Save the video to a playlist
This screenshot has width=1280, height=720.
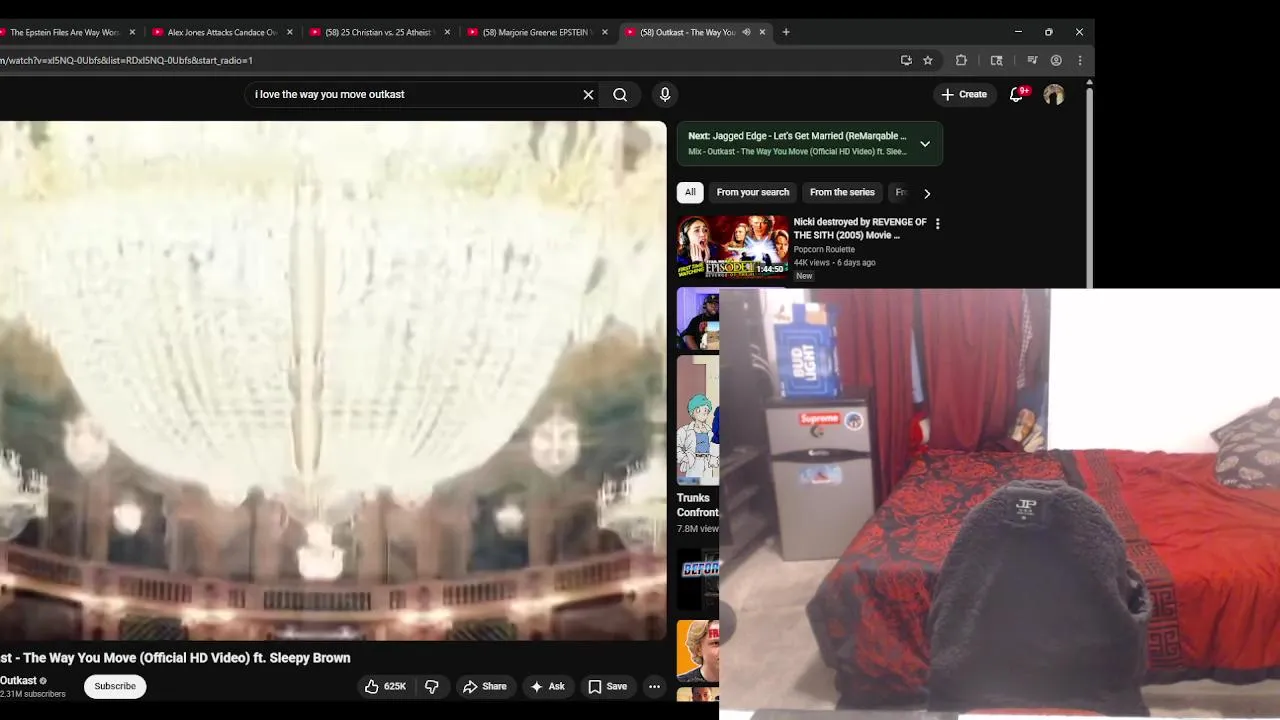click(x=607, y=686)
